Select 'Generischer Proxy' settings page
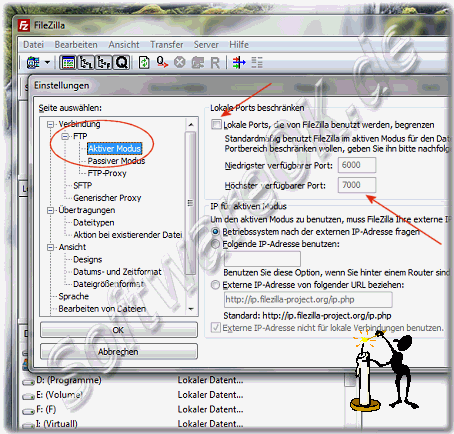Viewport: 454px width, 434px height. tap(107, 198)
